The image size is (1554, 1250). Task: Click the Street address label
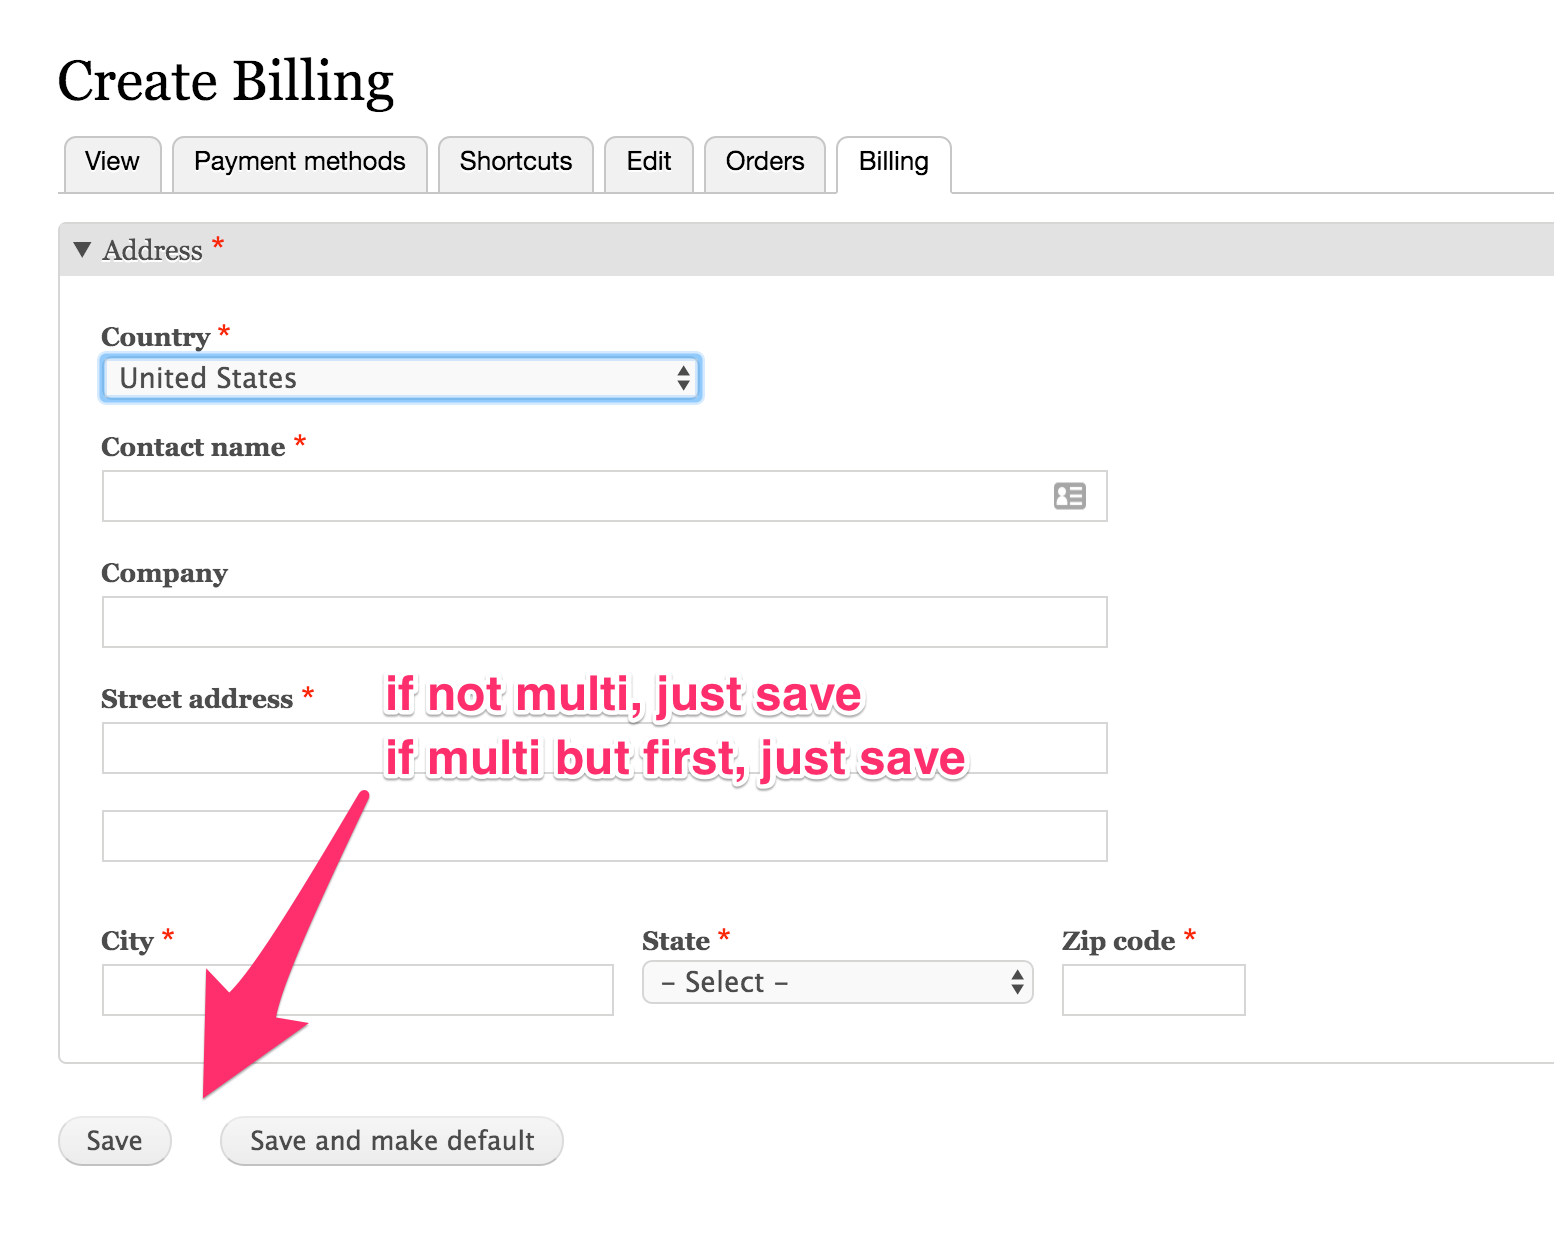pos(197,699)
